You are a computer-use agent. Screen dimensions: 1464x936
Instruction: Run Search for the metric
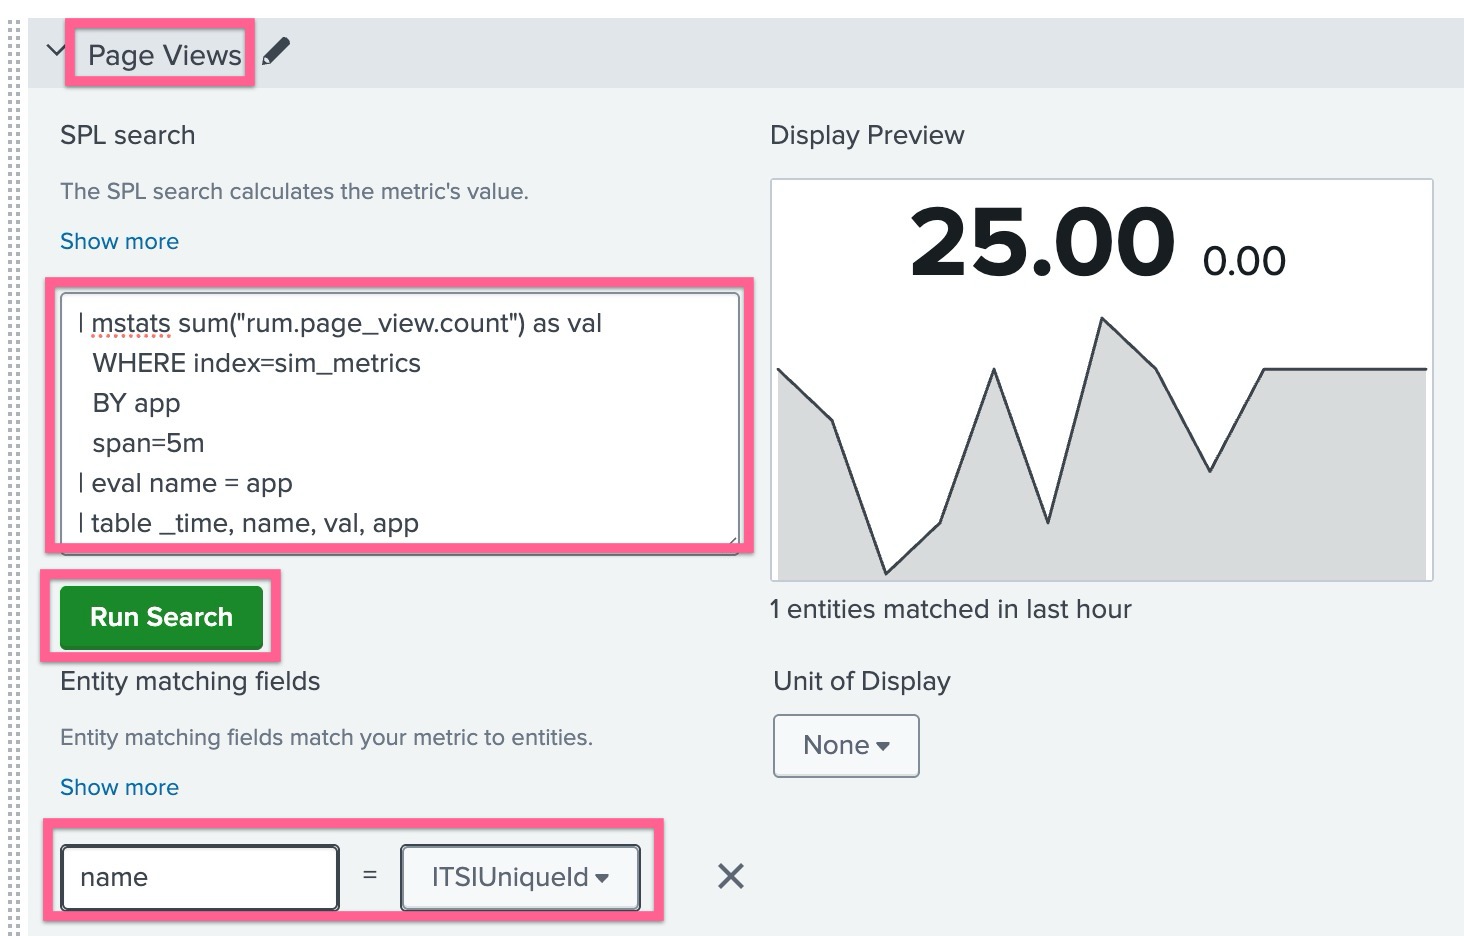(x=161, y=617)
